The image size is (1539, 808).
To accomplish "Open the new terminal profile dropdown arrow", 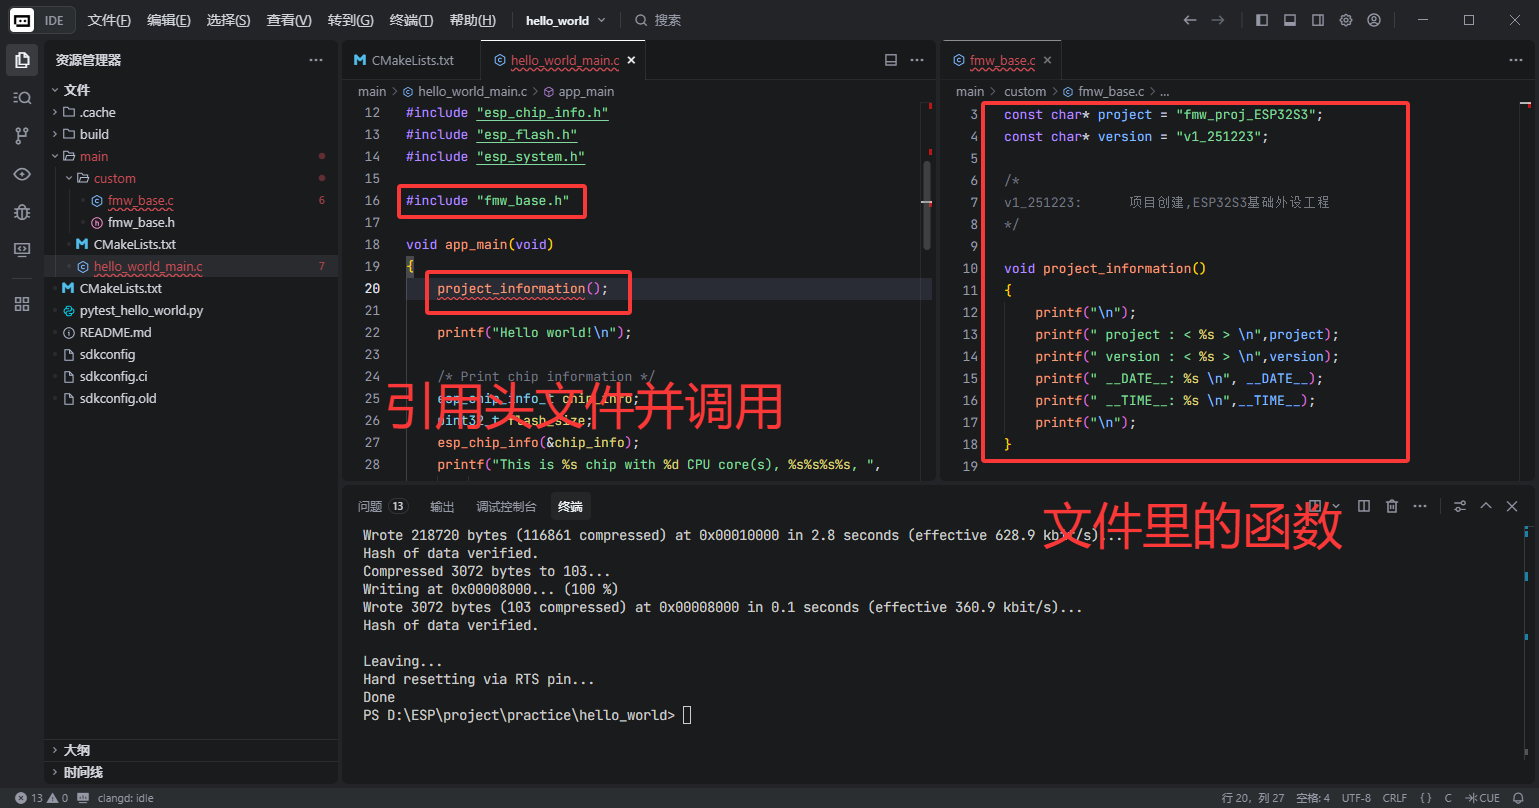I will point(1338,506).
